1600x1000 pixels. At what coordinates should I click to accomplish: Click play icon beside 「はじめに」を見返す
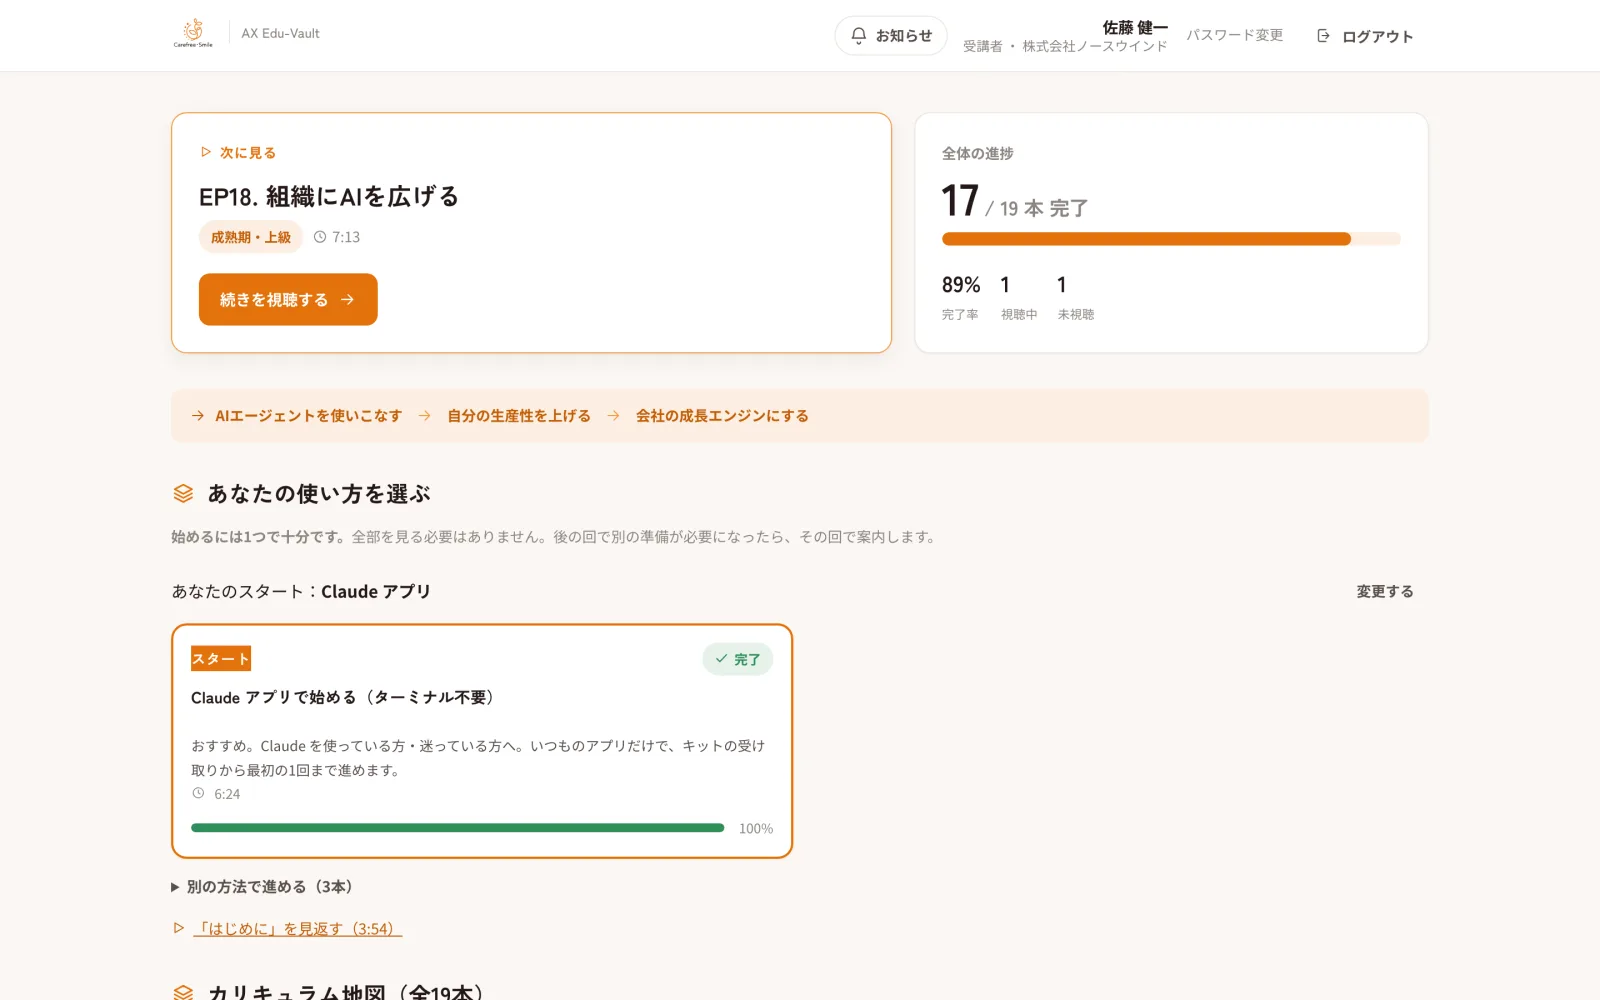pos(179,928)
